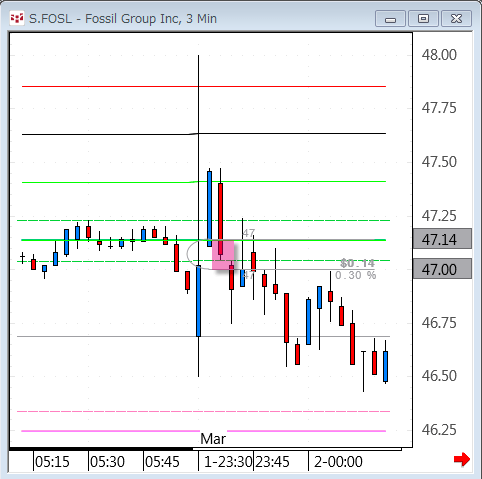This screenshot has width=482, height=479.
Task: Click the $0.14 profit annotation
Action: pyautogui.click(x=357, y=263)
